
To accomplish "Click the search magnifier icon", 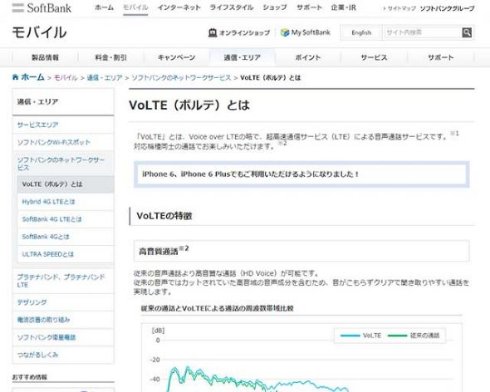I will pos(467,32).
